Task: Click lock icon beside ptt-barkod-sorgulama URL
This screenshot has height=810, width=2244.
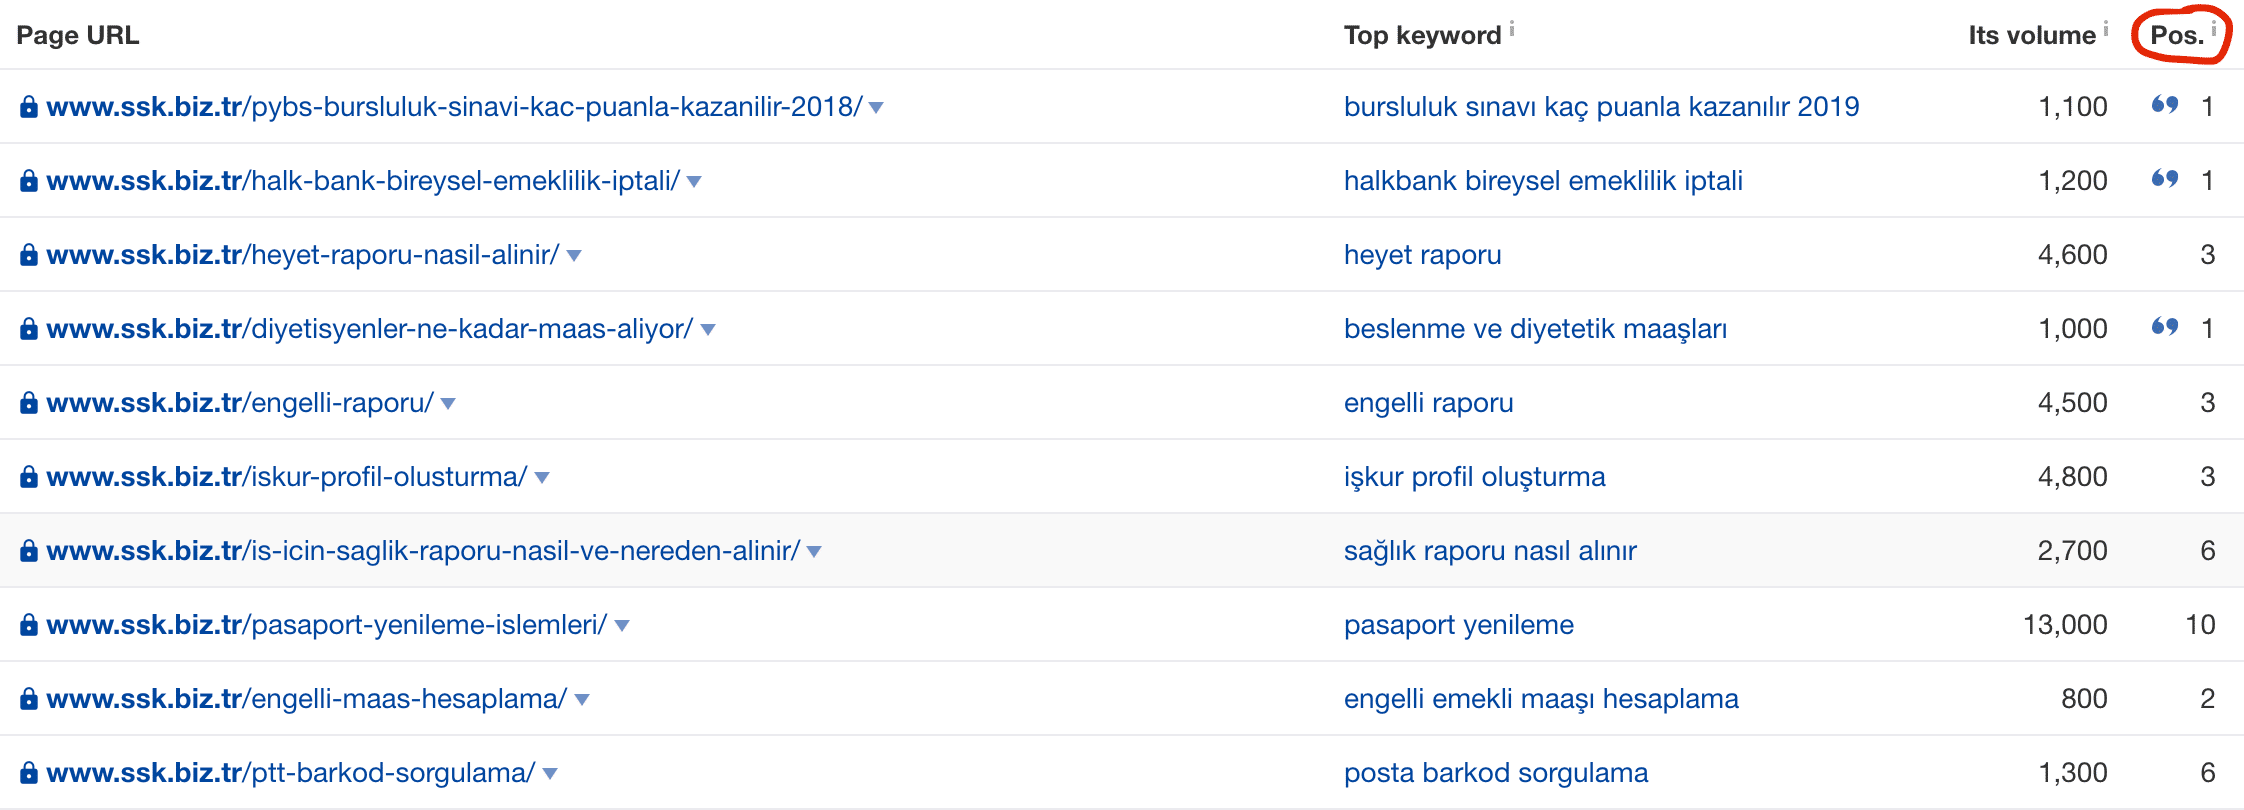Action: pos(29,773)
